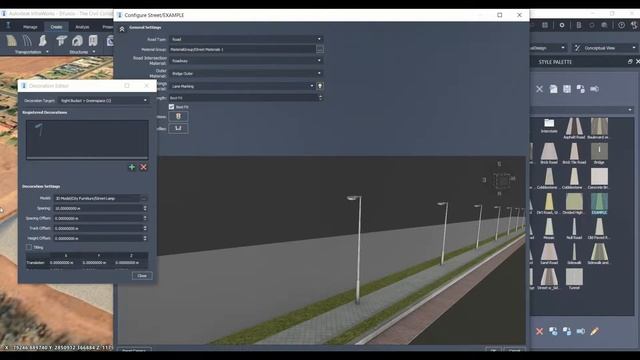
Task: Toggle the Tilting checkbox in Decoration Editor
Action: click(29, 247)
